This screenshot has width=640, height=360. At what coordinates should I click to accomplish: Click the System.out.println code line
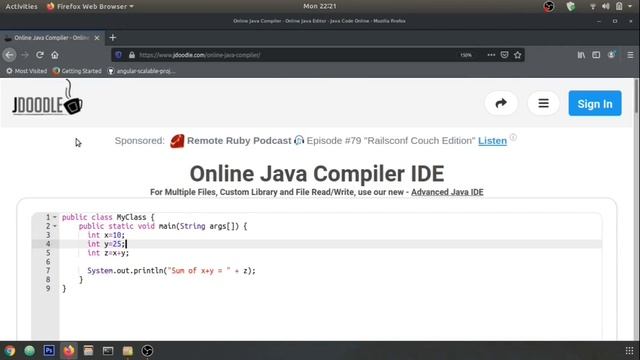(x=171, y=271)
